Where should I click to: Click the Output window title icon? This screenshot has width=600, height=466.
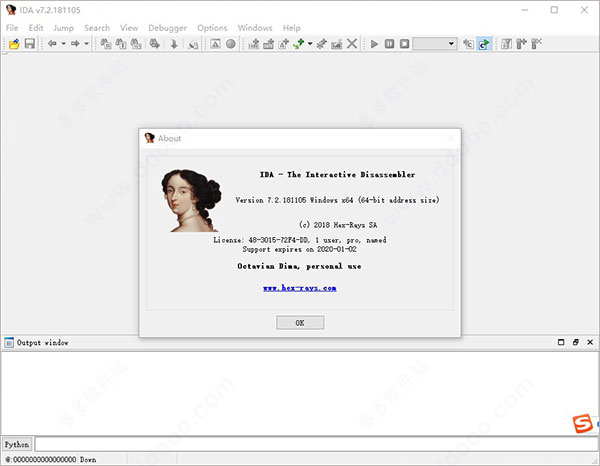pos(9,342)
